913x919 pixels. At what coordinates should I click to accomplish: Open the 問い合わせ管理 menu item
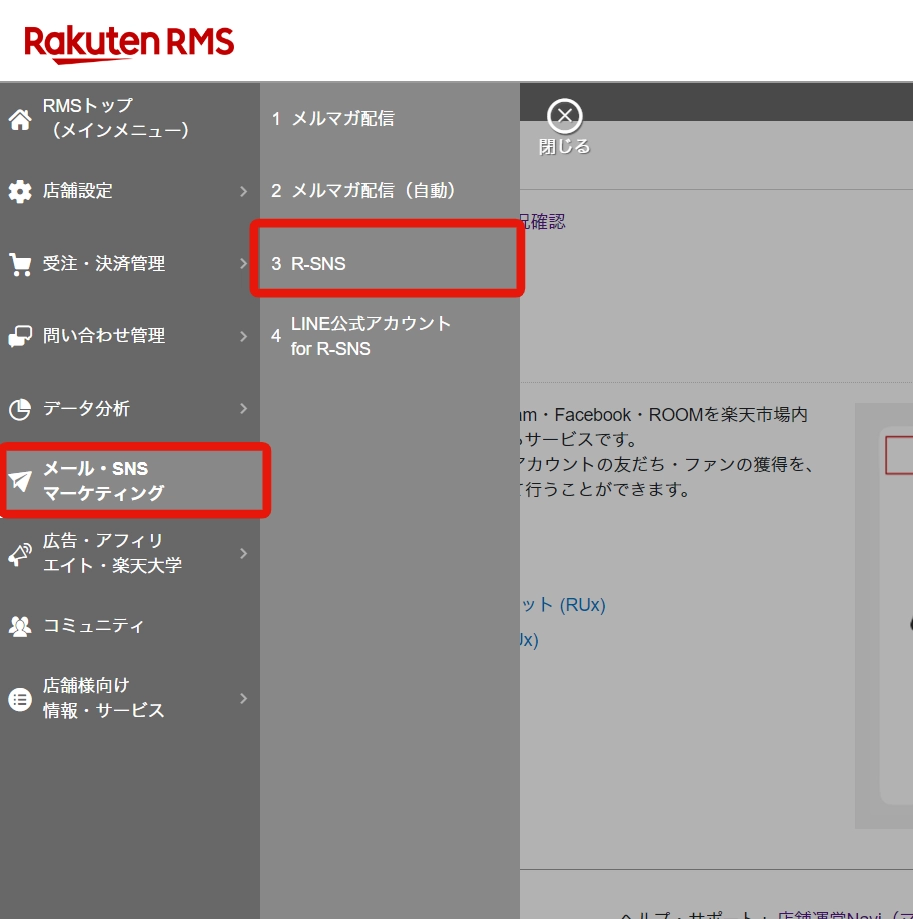click(130, 336)
